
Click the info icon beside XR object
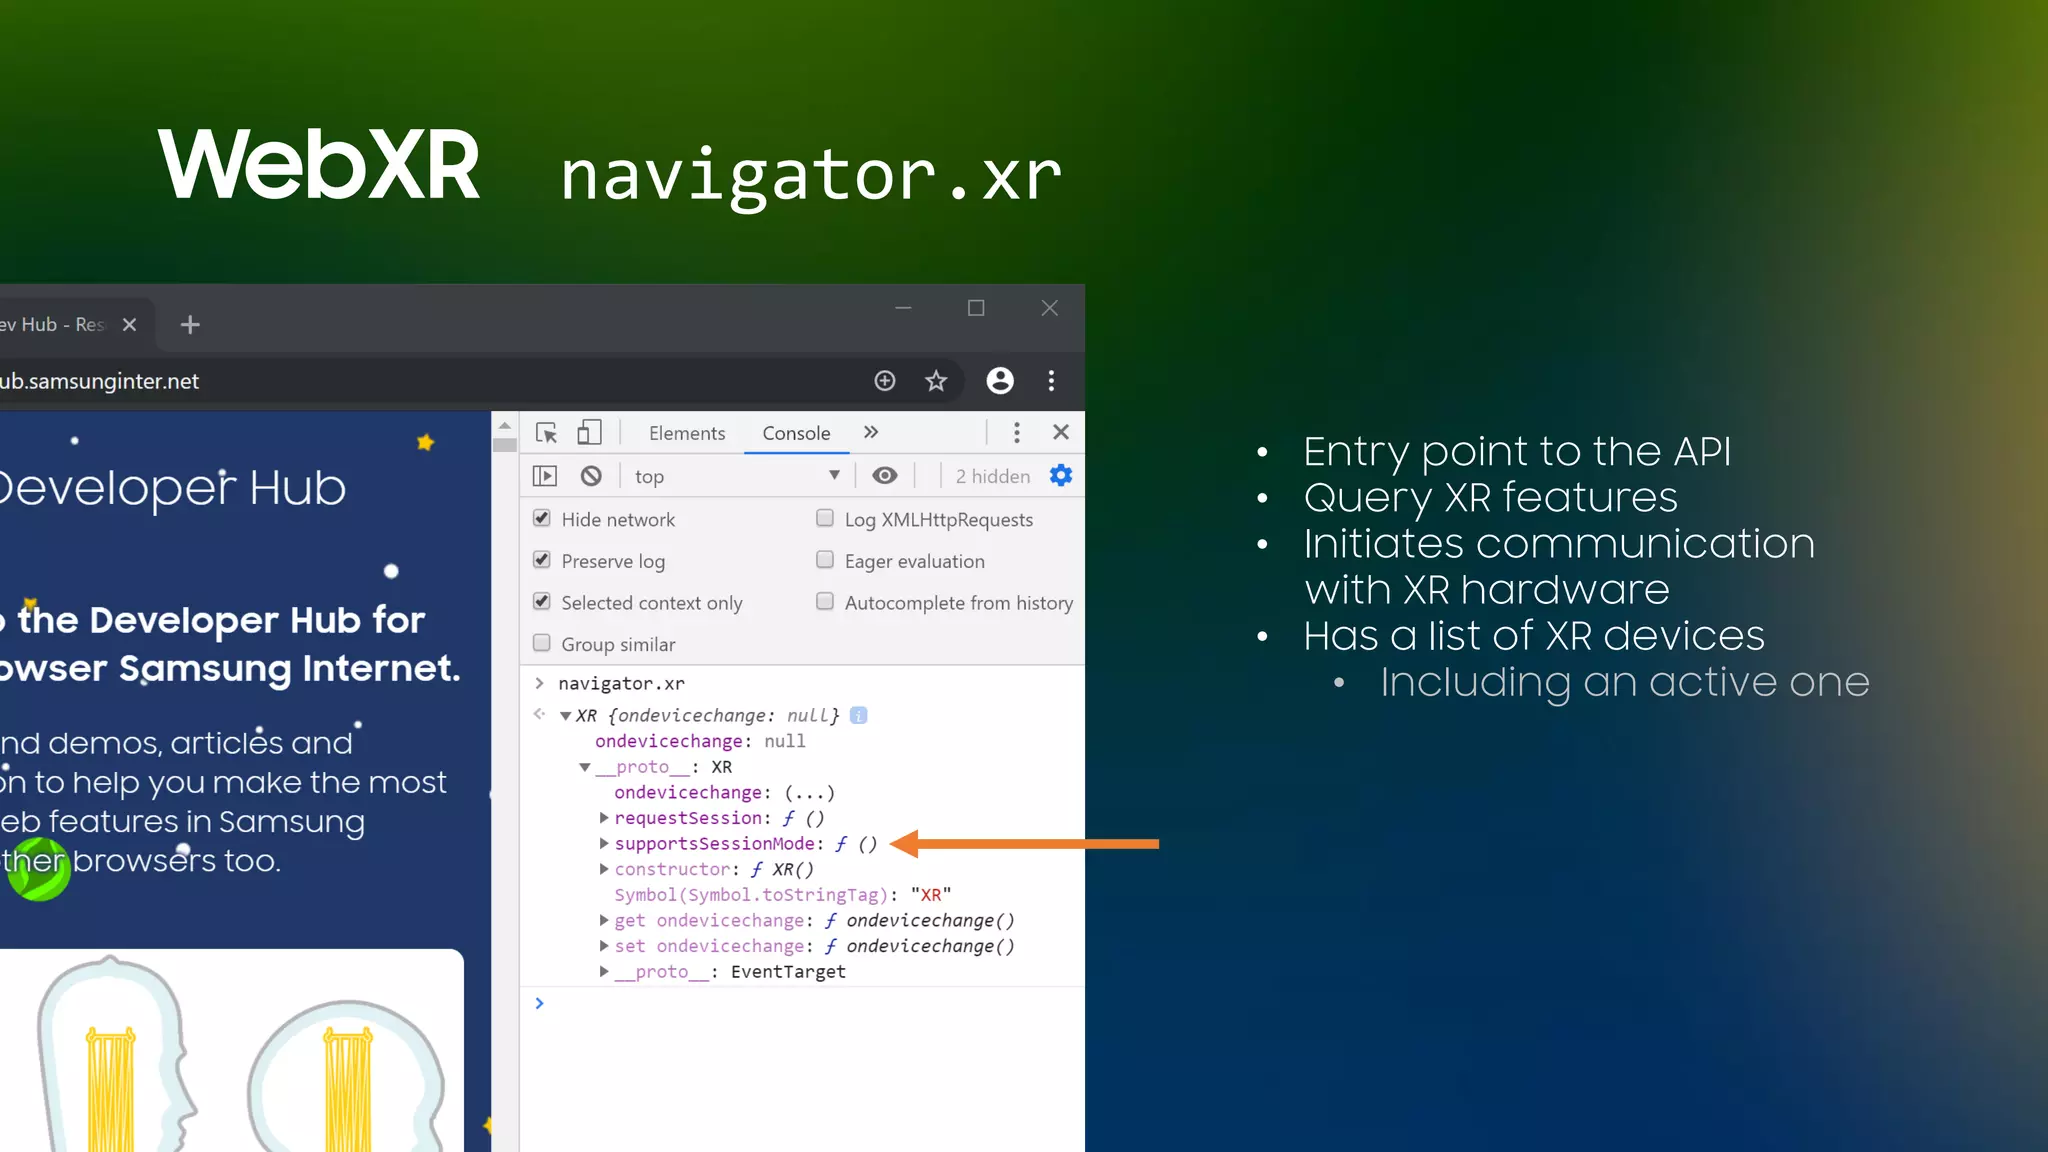click(x=858, y=715)
